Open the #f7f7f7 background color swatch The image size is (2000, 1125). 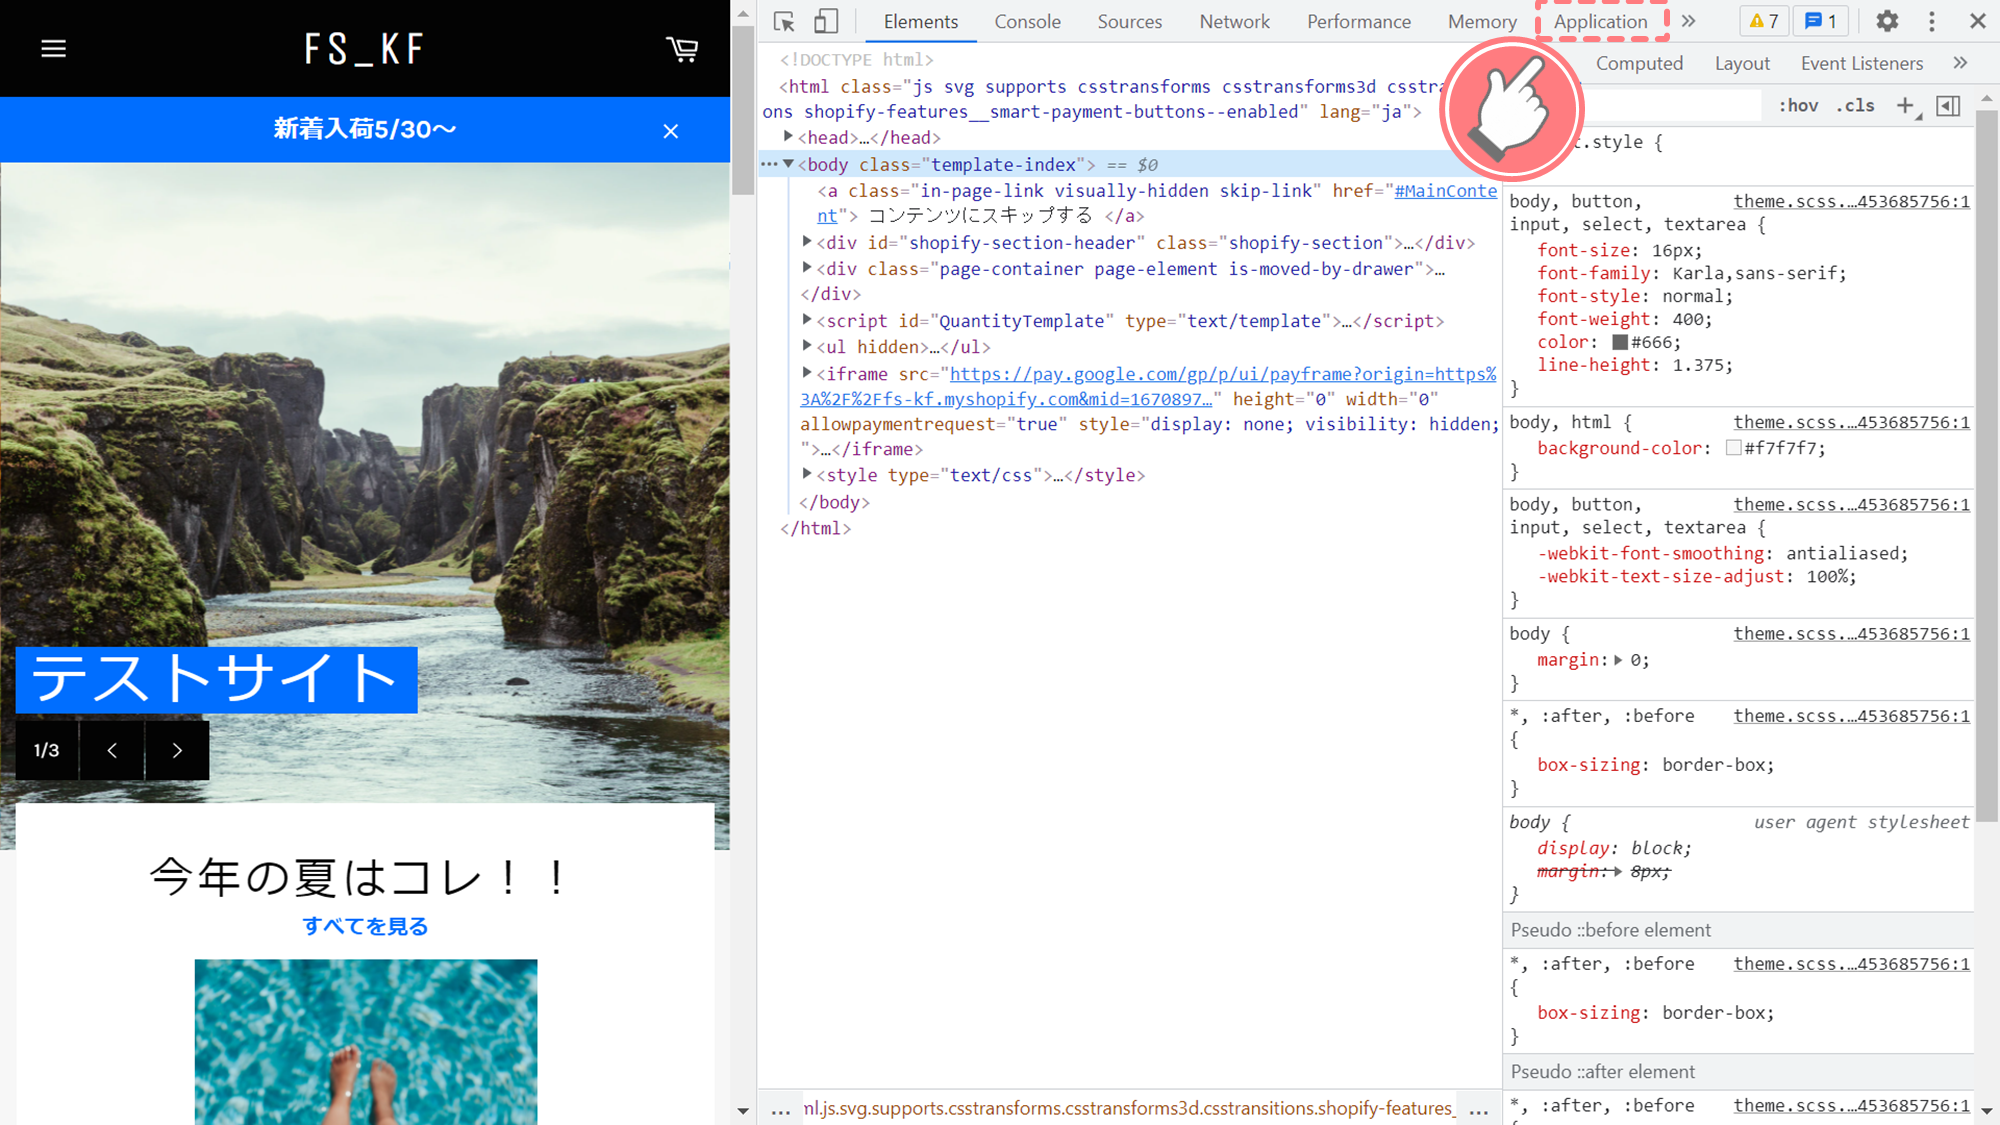pyautogui.click(x=1733, y=448)
